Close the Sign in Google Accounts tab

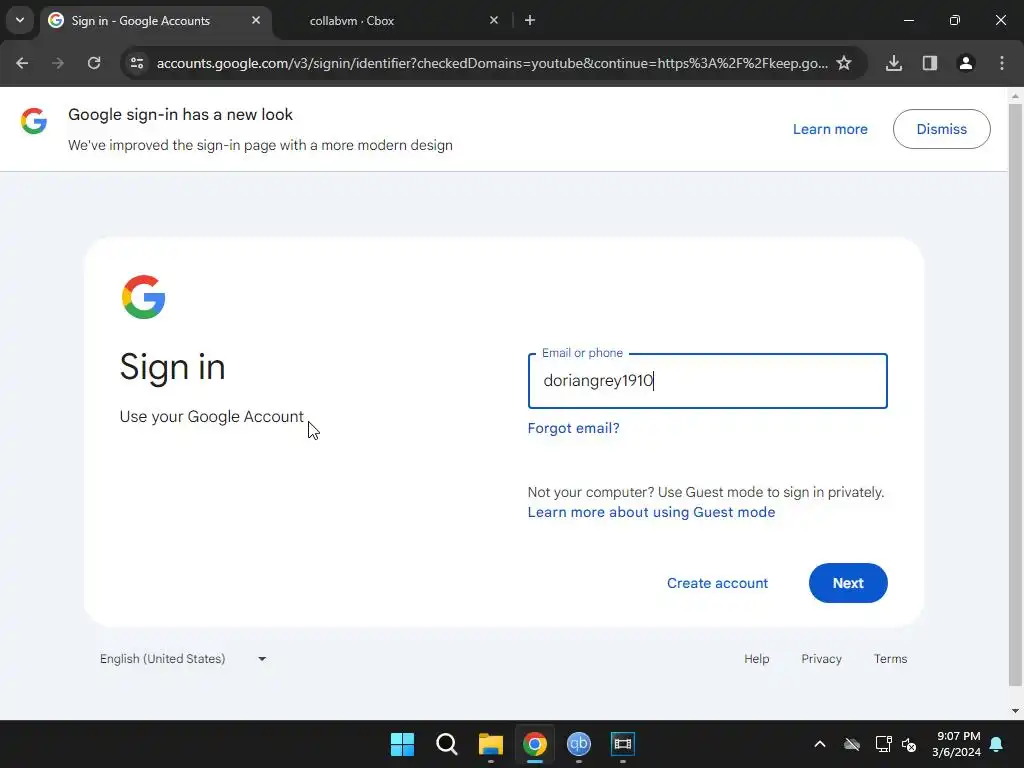(x=256, y=20)
